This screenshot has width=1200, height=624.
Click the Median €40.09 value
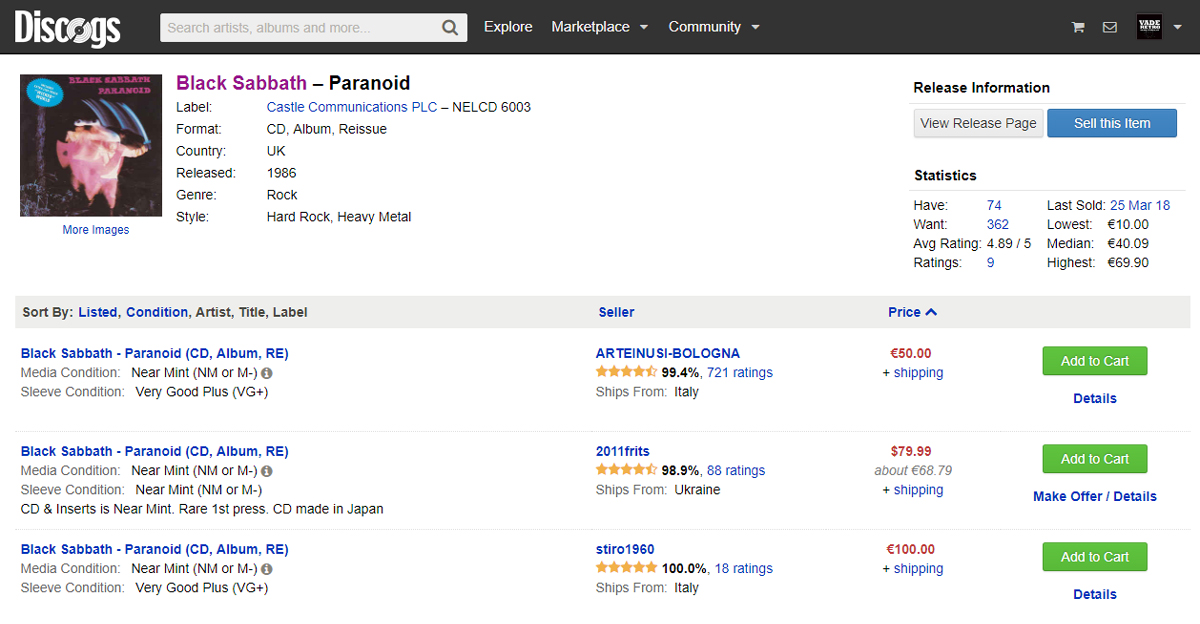pos(1128,243)
